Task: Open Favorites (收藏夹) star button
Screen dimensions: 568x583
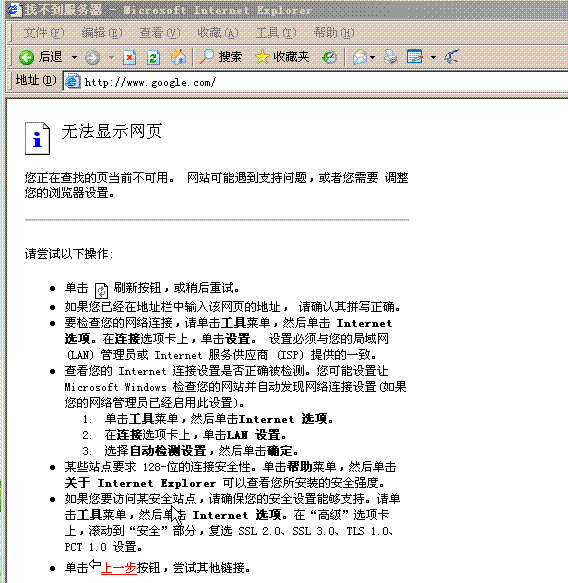Action: click(282, 57)
